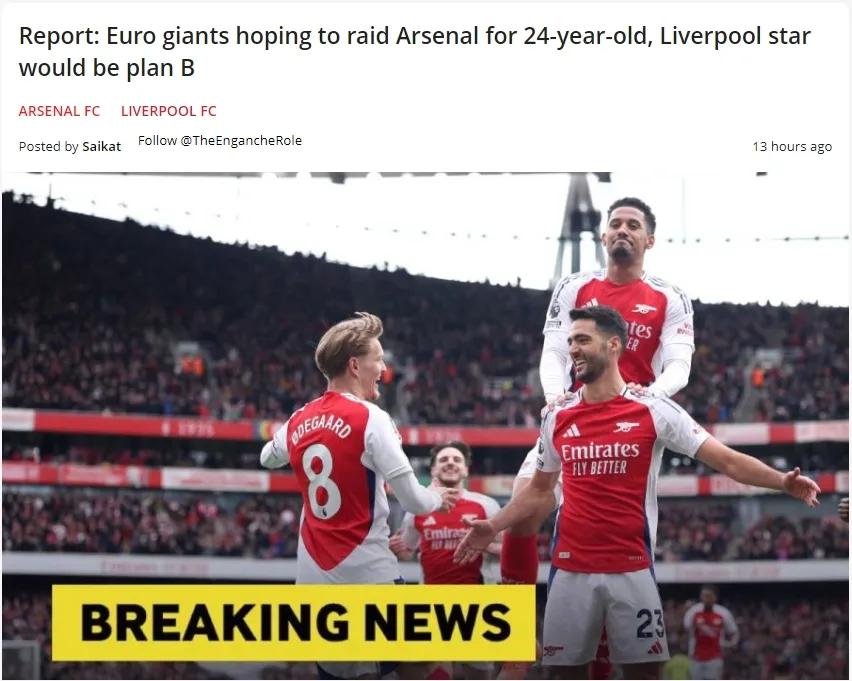
Task: Click the Premier League sleeve badge on top player
Action: (x=555, y=310)
